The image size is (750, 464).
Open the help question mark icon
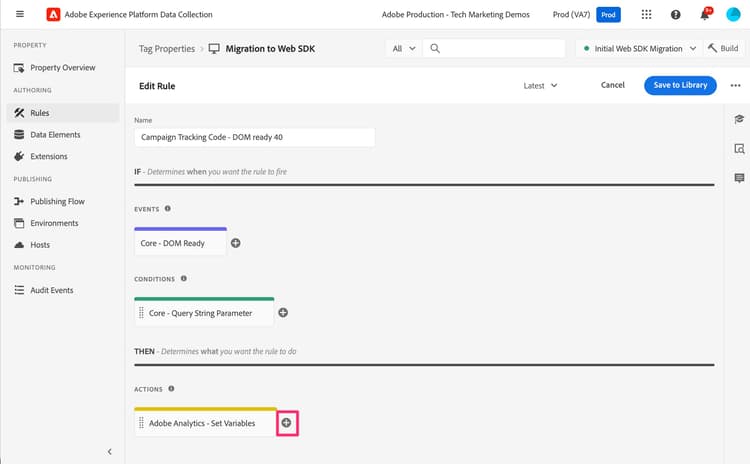[675, 15]
